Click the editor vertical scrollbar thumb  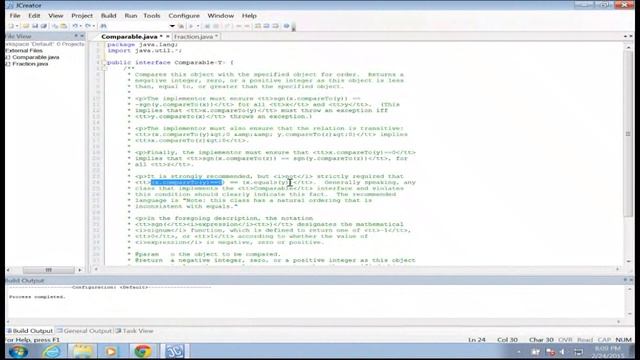pos(628,134)
